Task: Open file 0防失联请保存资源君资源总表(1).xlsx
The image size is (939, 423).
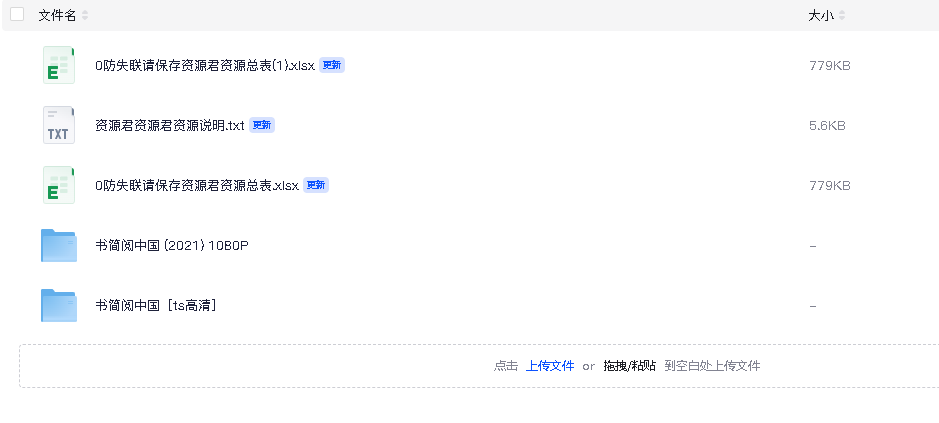Action: [x=205, y=66]
